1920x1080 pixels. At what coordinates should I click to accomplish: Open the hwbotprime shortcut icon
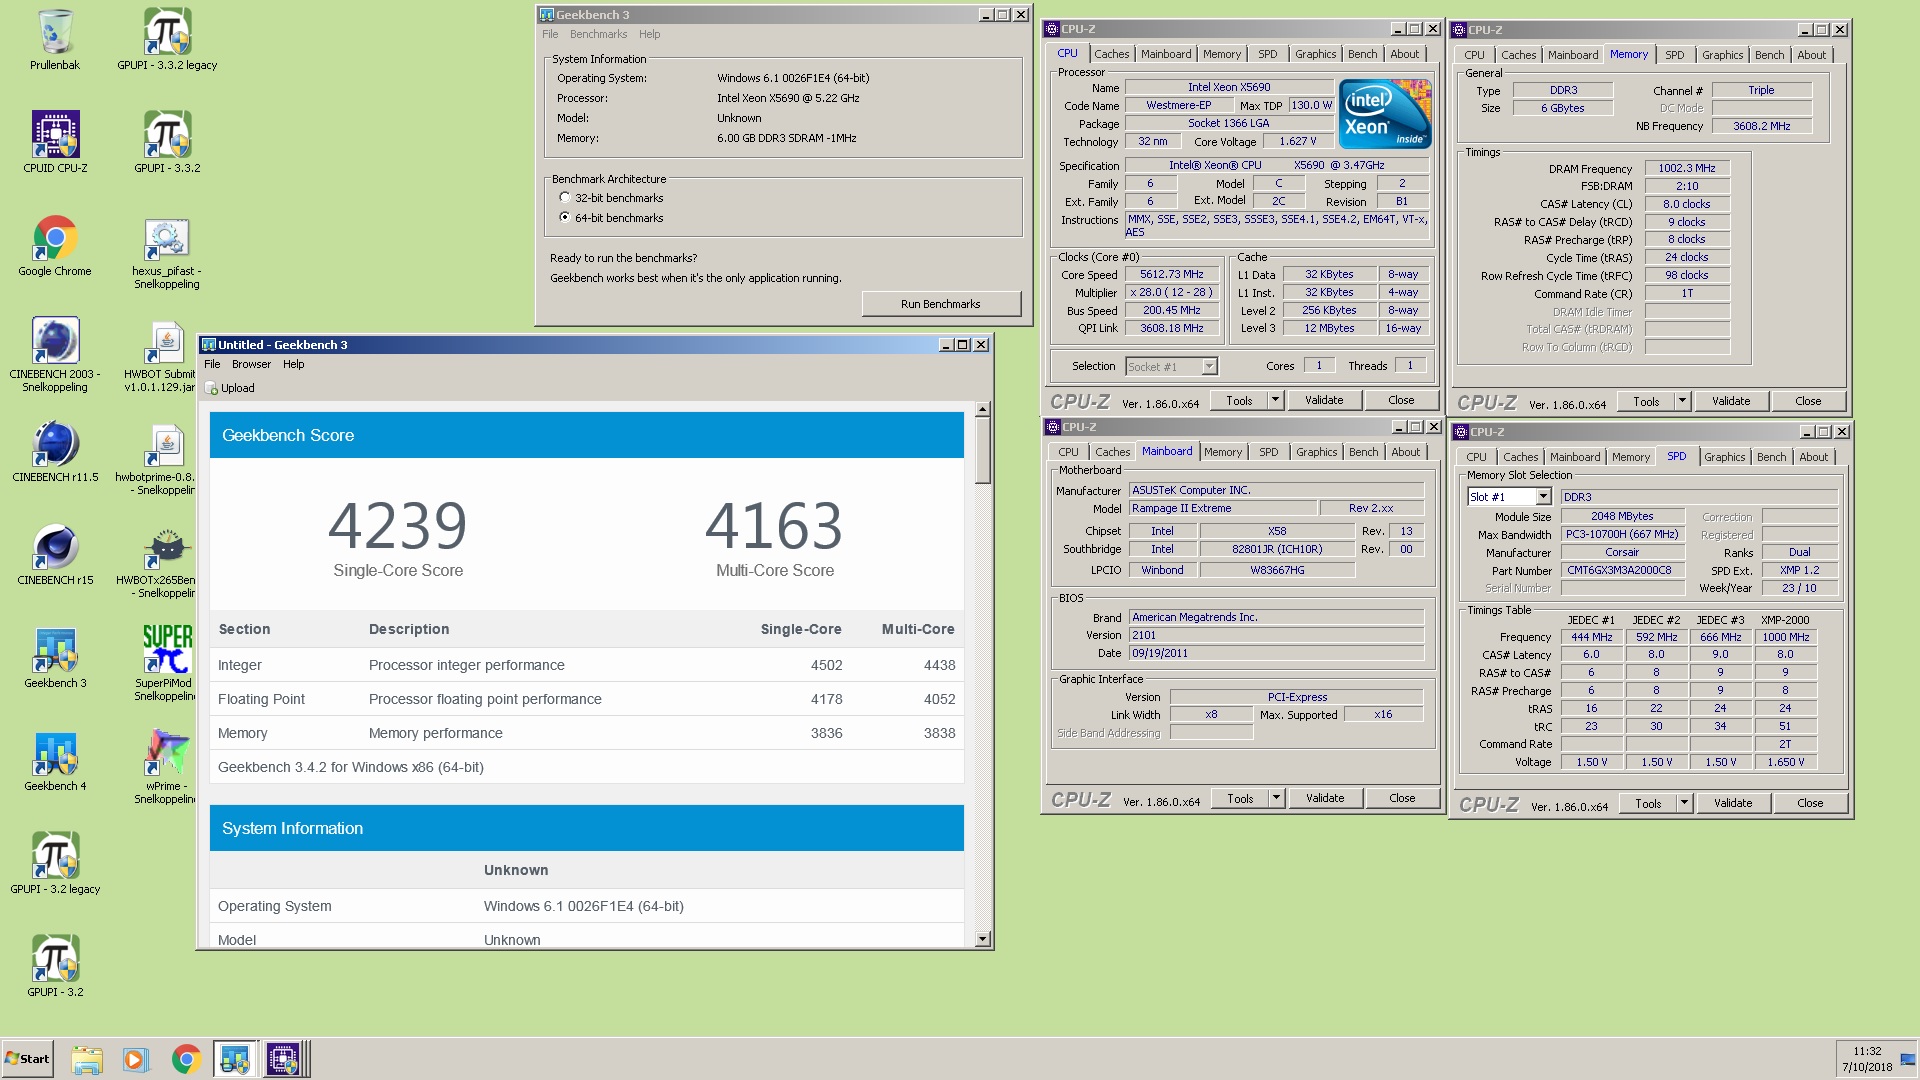[156, 458]
